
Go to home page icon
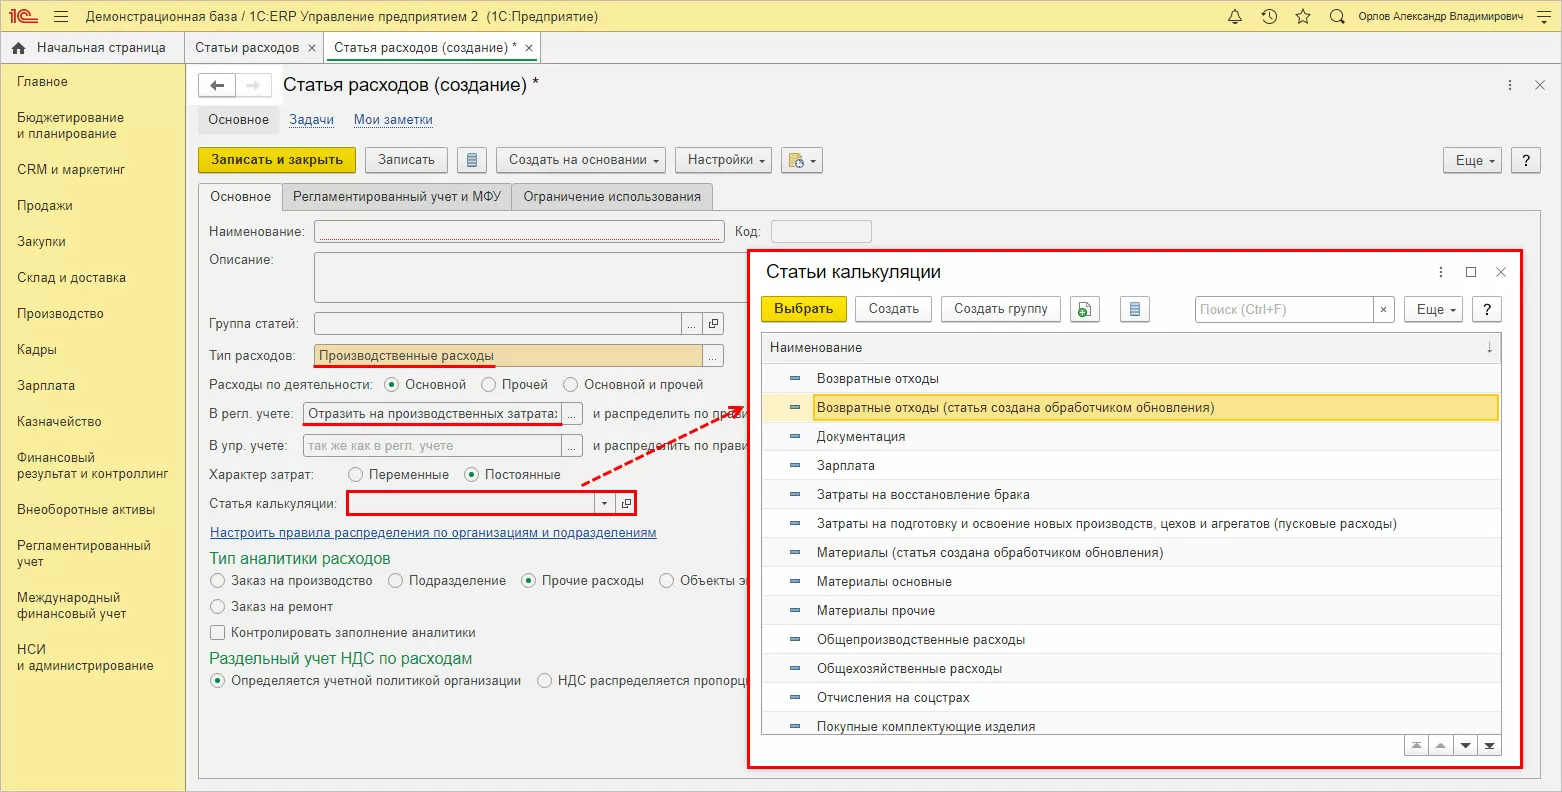coord(18,48)
